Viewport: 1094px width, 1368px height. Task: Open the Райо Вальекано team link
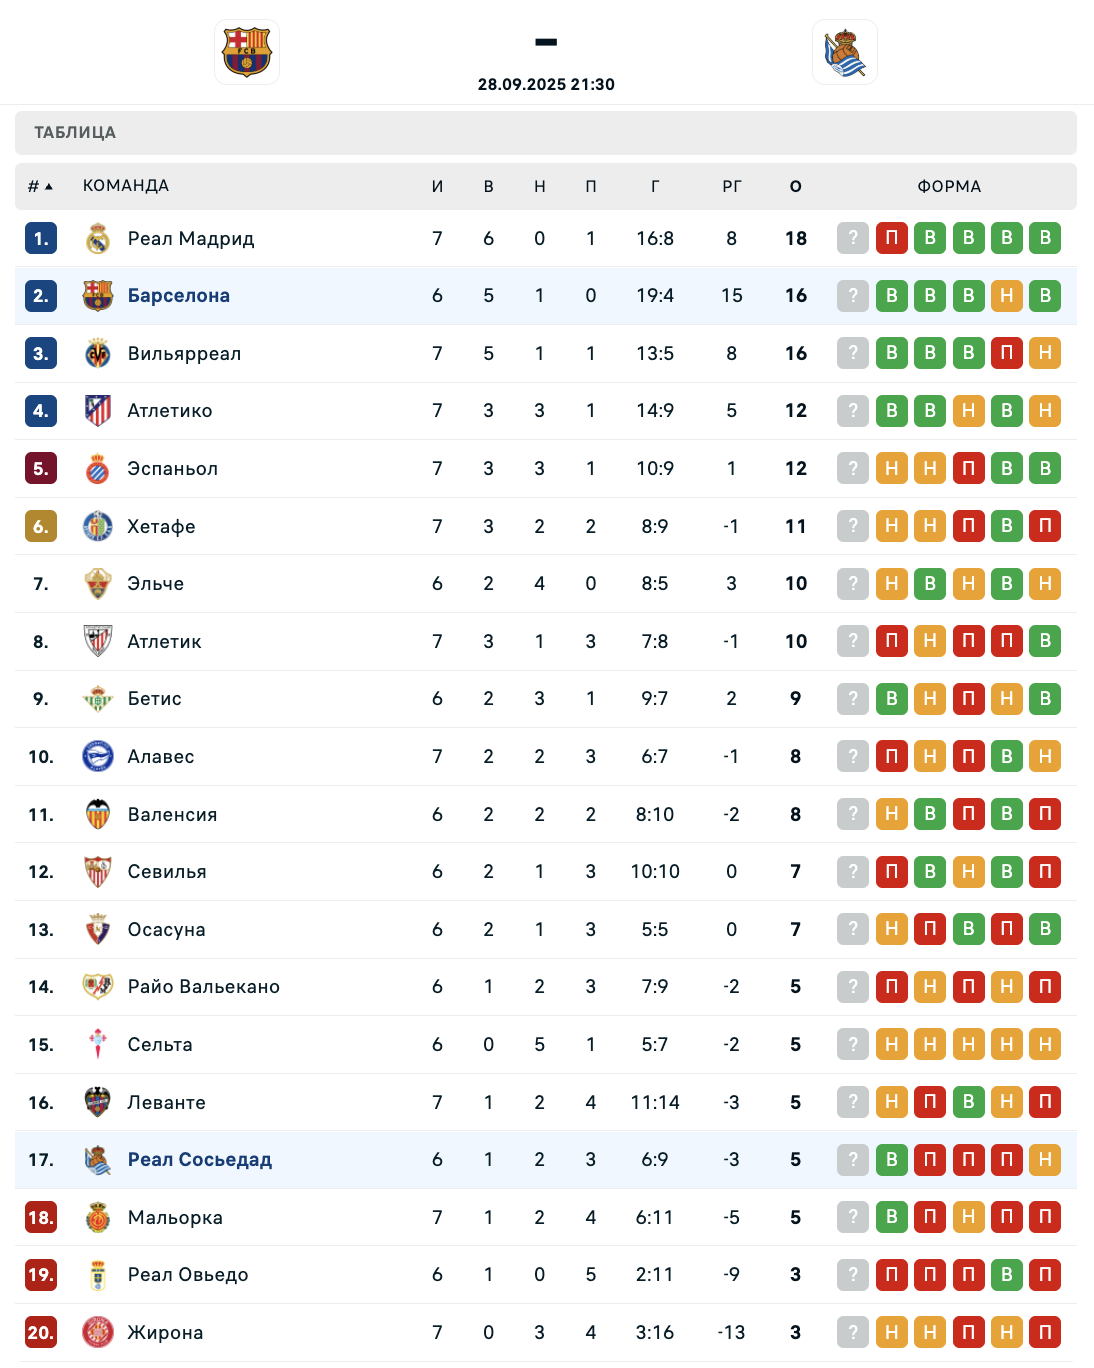pyautogui.click(x=204, y=986)
